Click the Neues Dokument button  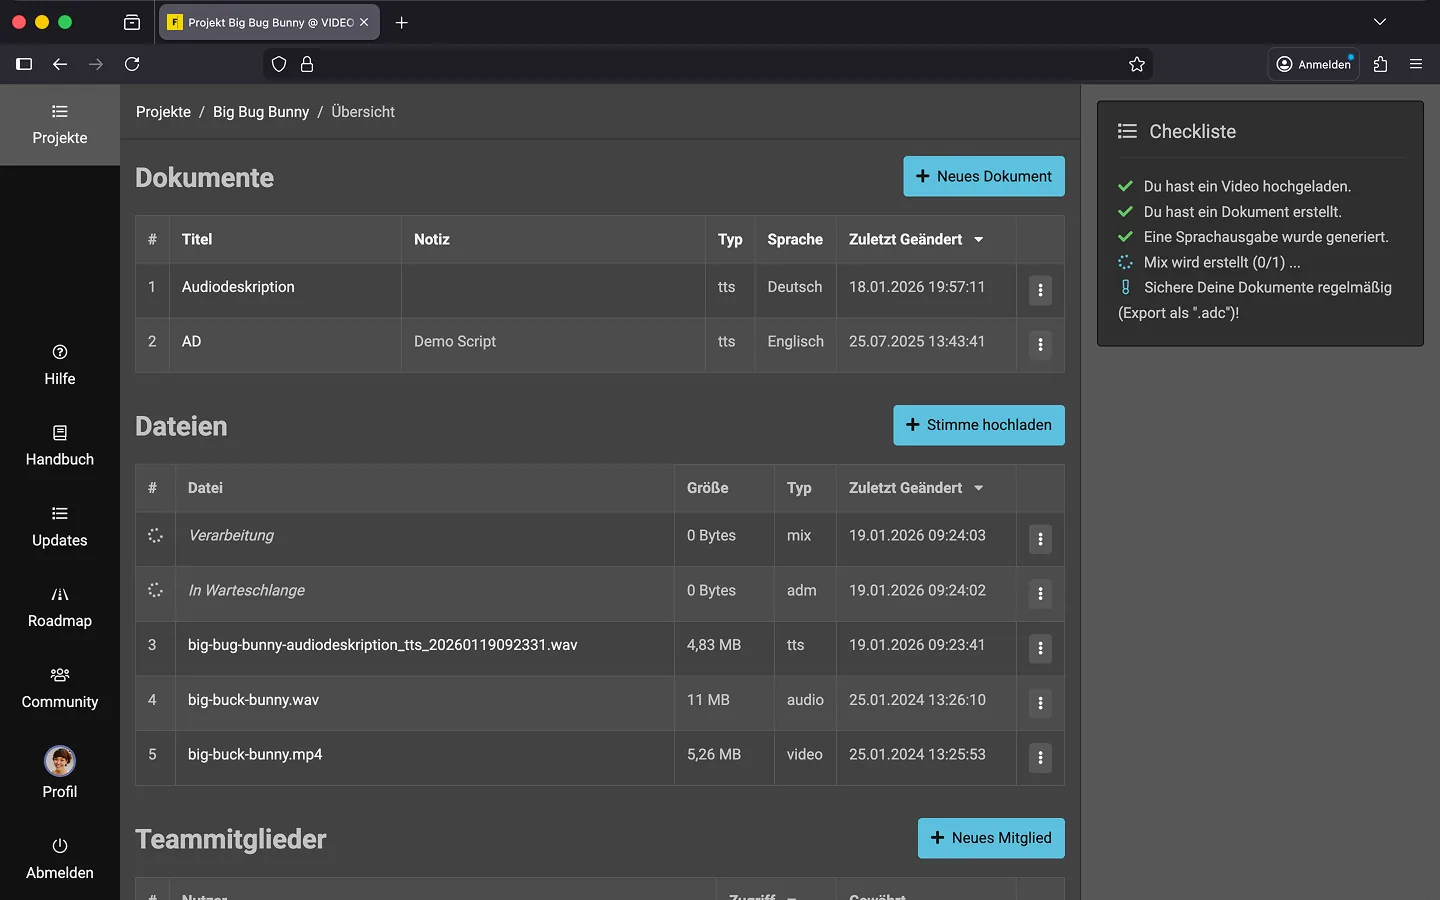[x=983, y=176]
